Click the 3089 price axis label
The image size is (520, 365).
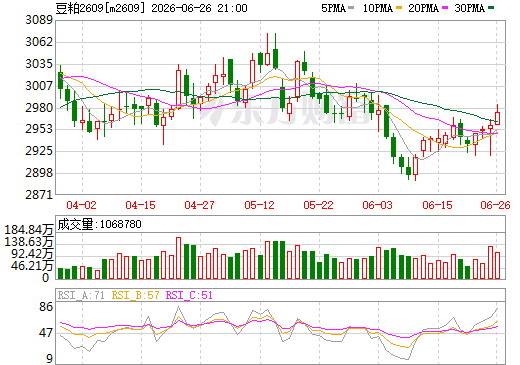tap(39, 20)
